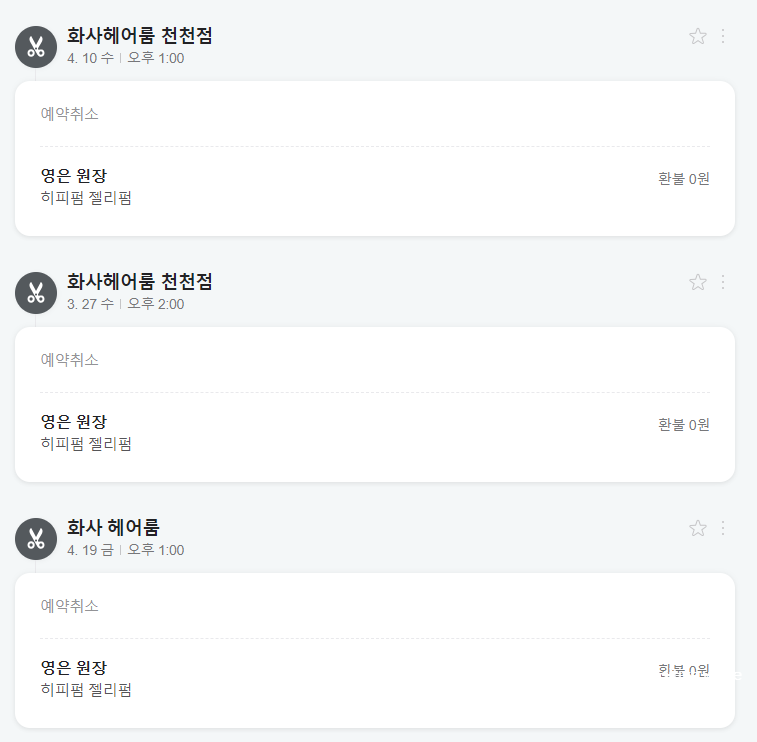Image resolution: width=757 pixels, height=742 pixels.
Task: Click scissors icon for 4. 19 금 booking
Action: pos(36,539)
